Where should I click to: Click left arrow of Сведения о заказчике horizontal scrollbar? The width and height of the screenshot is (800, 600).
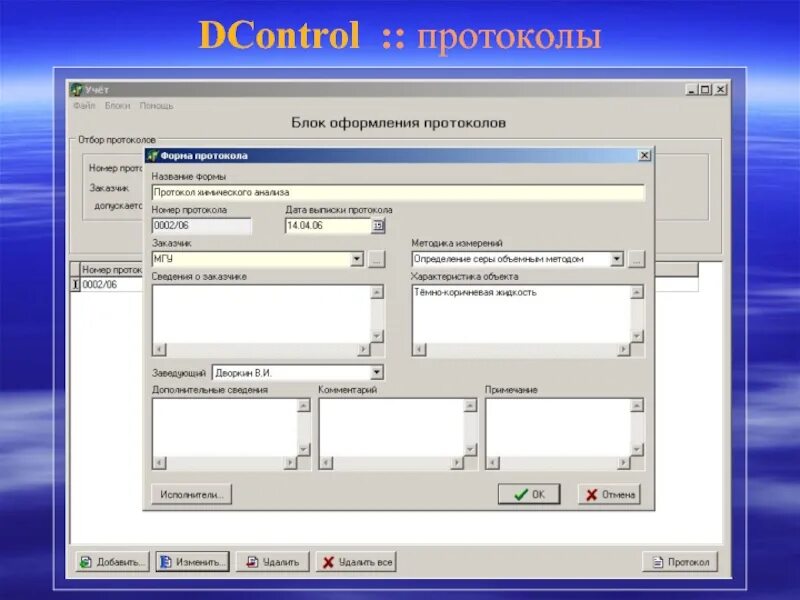point(159,349)
